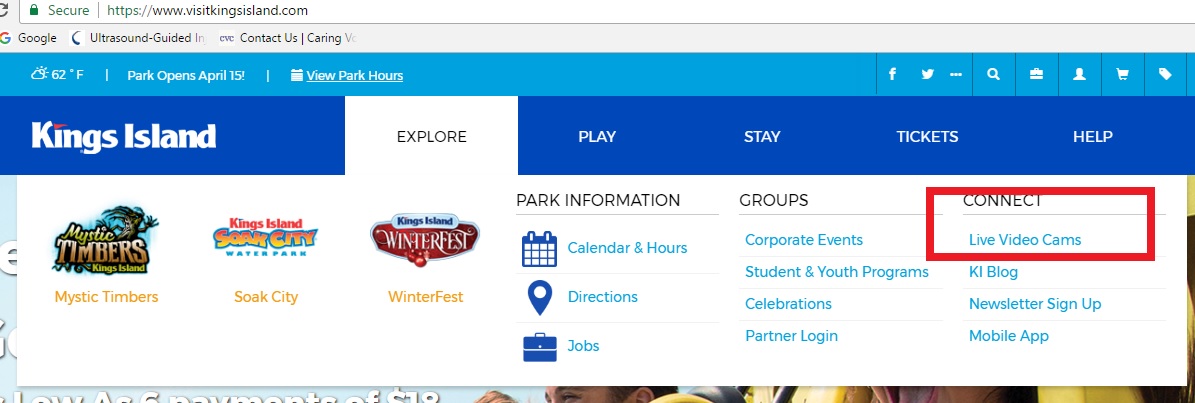
Task: Select the Mystic Timbers logo thumbnail
Action: click(x=106, y=240)
